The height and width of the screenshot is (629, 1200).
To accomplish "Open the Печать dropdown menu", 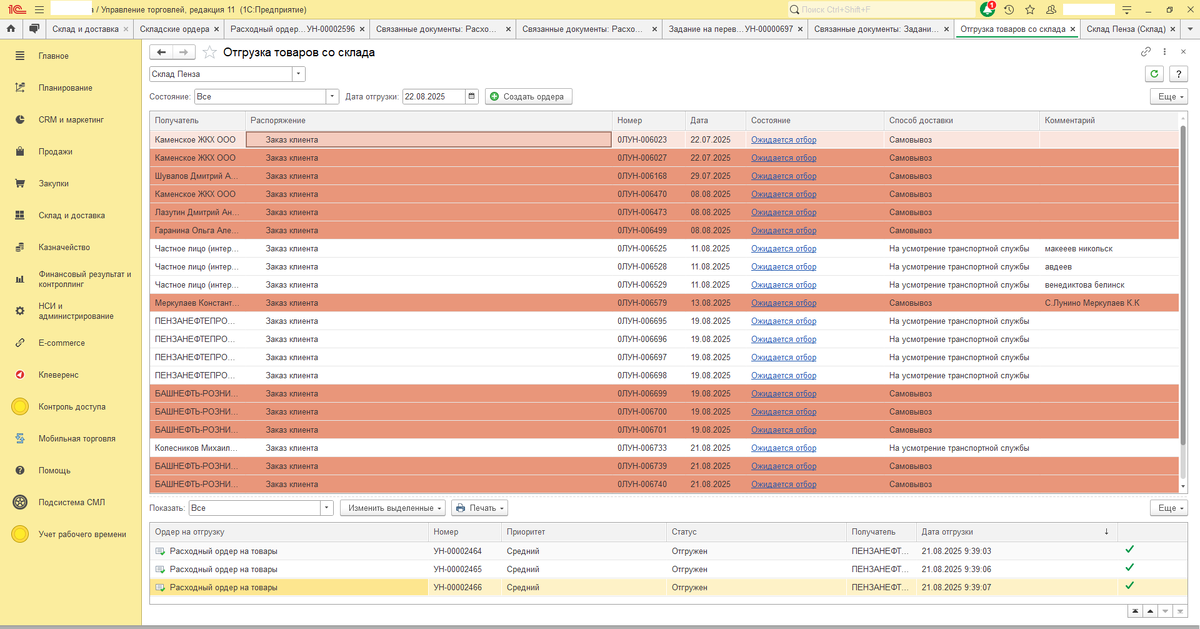I will (479, 508).
